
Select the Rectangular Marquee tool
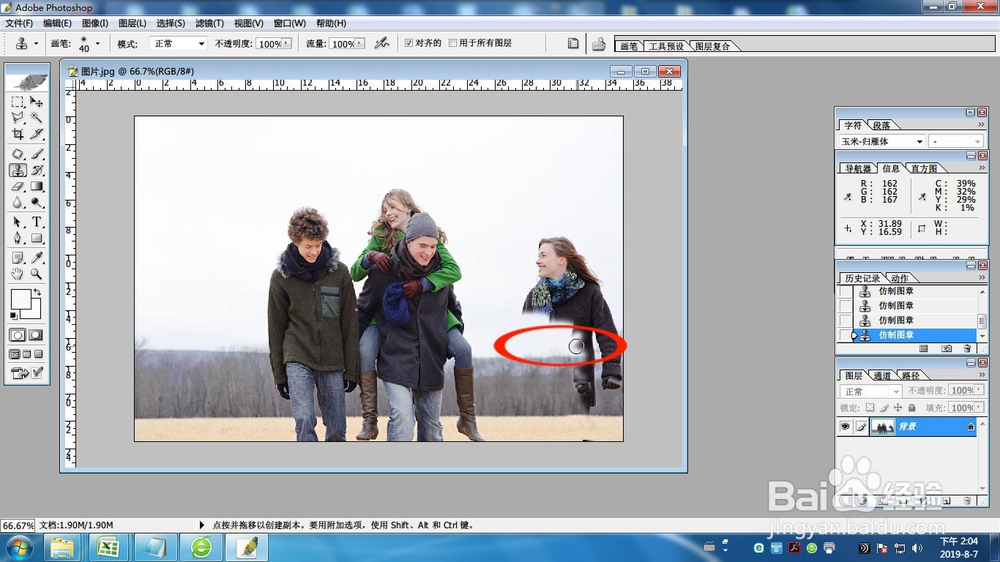coord(18,102)
